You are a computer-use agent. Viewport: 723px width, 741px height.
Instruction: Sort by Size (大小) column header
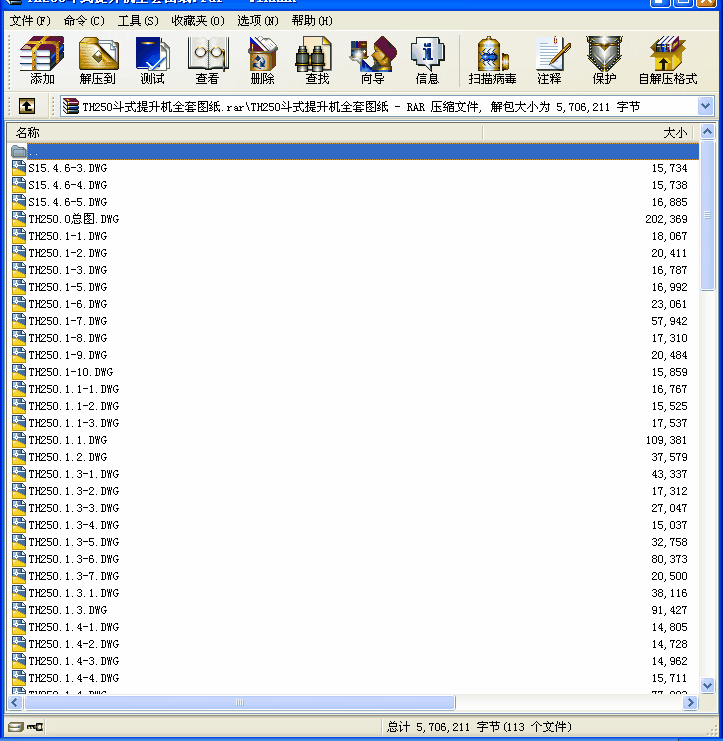coord(587,133)
